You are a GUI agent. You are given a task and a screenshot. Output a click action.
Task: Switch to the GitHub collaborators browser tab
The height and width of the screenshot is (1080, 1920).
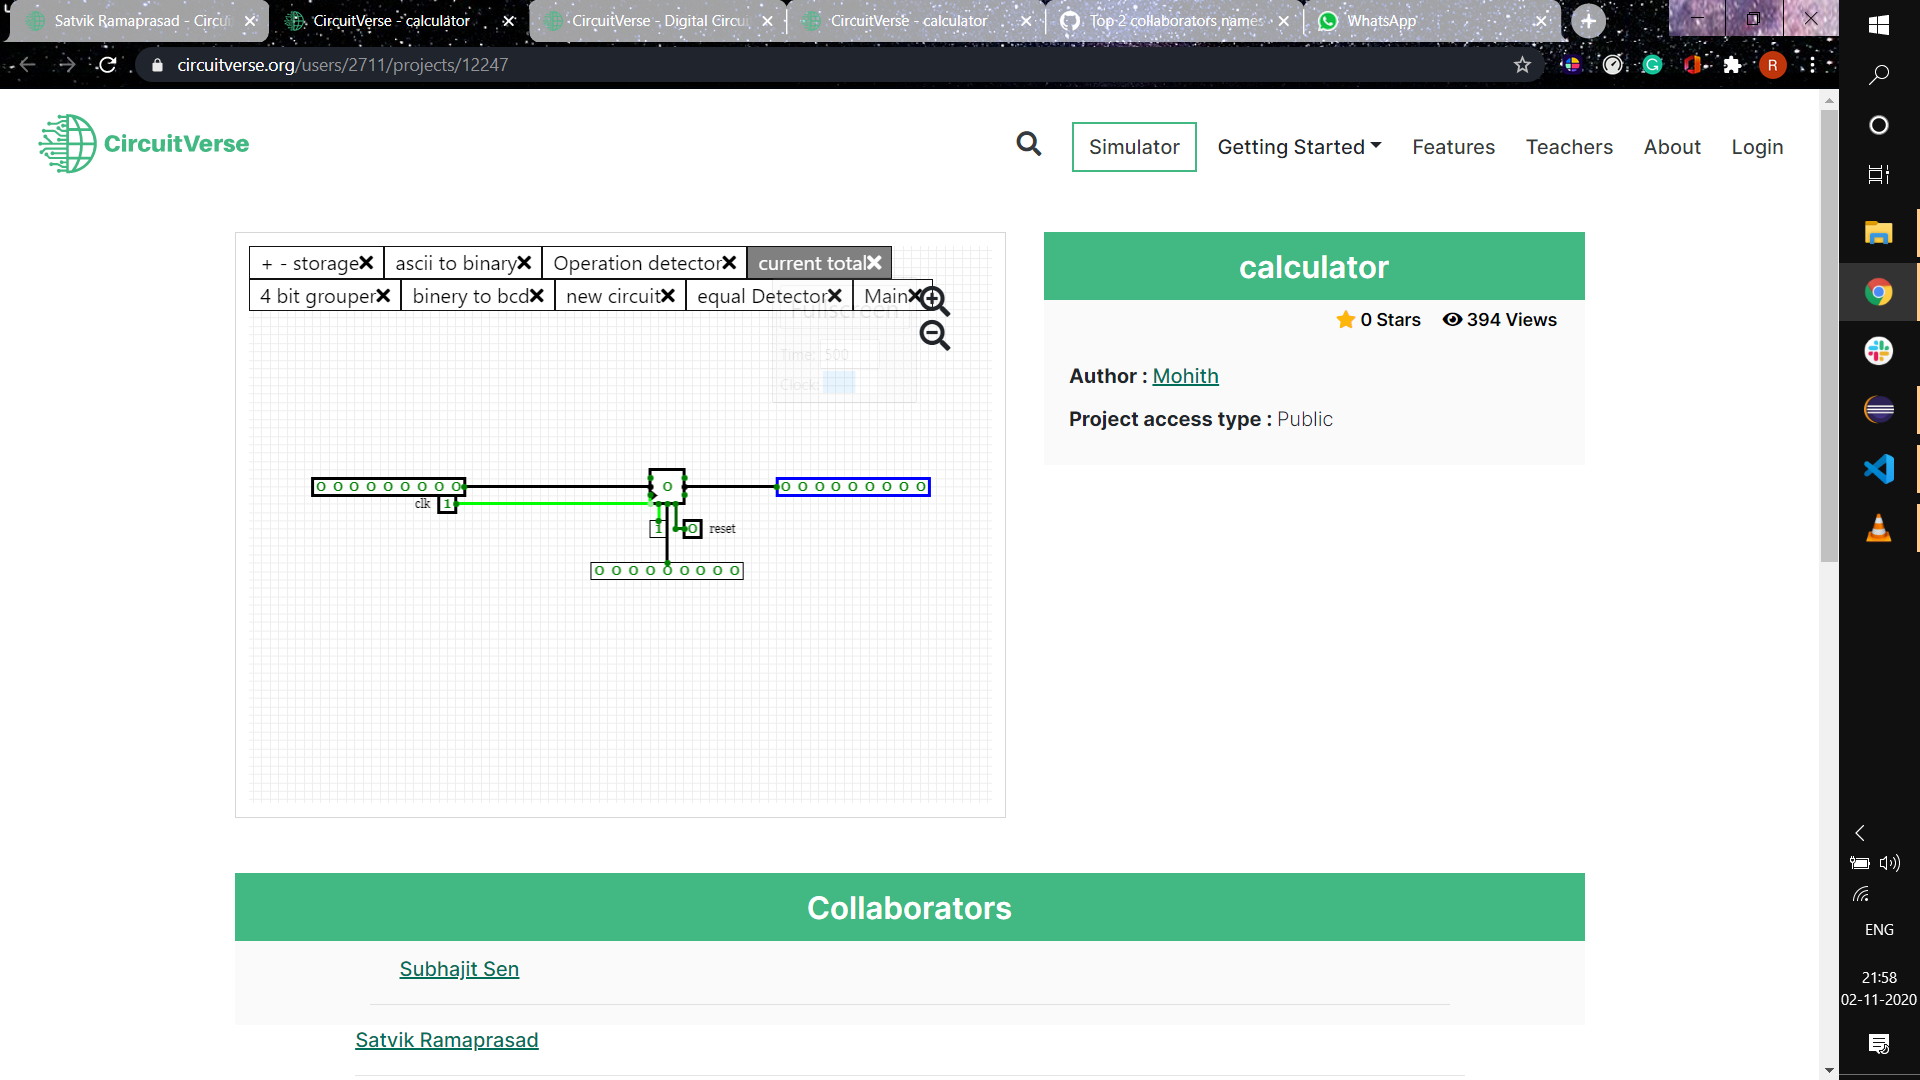click(x=1174, y=21)
